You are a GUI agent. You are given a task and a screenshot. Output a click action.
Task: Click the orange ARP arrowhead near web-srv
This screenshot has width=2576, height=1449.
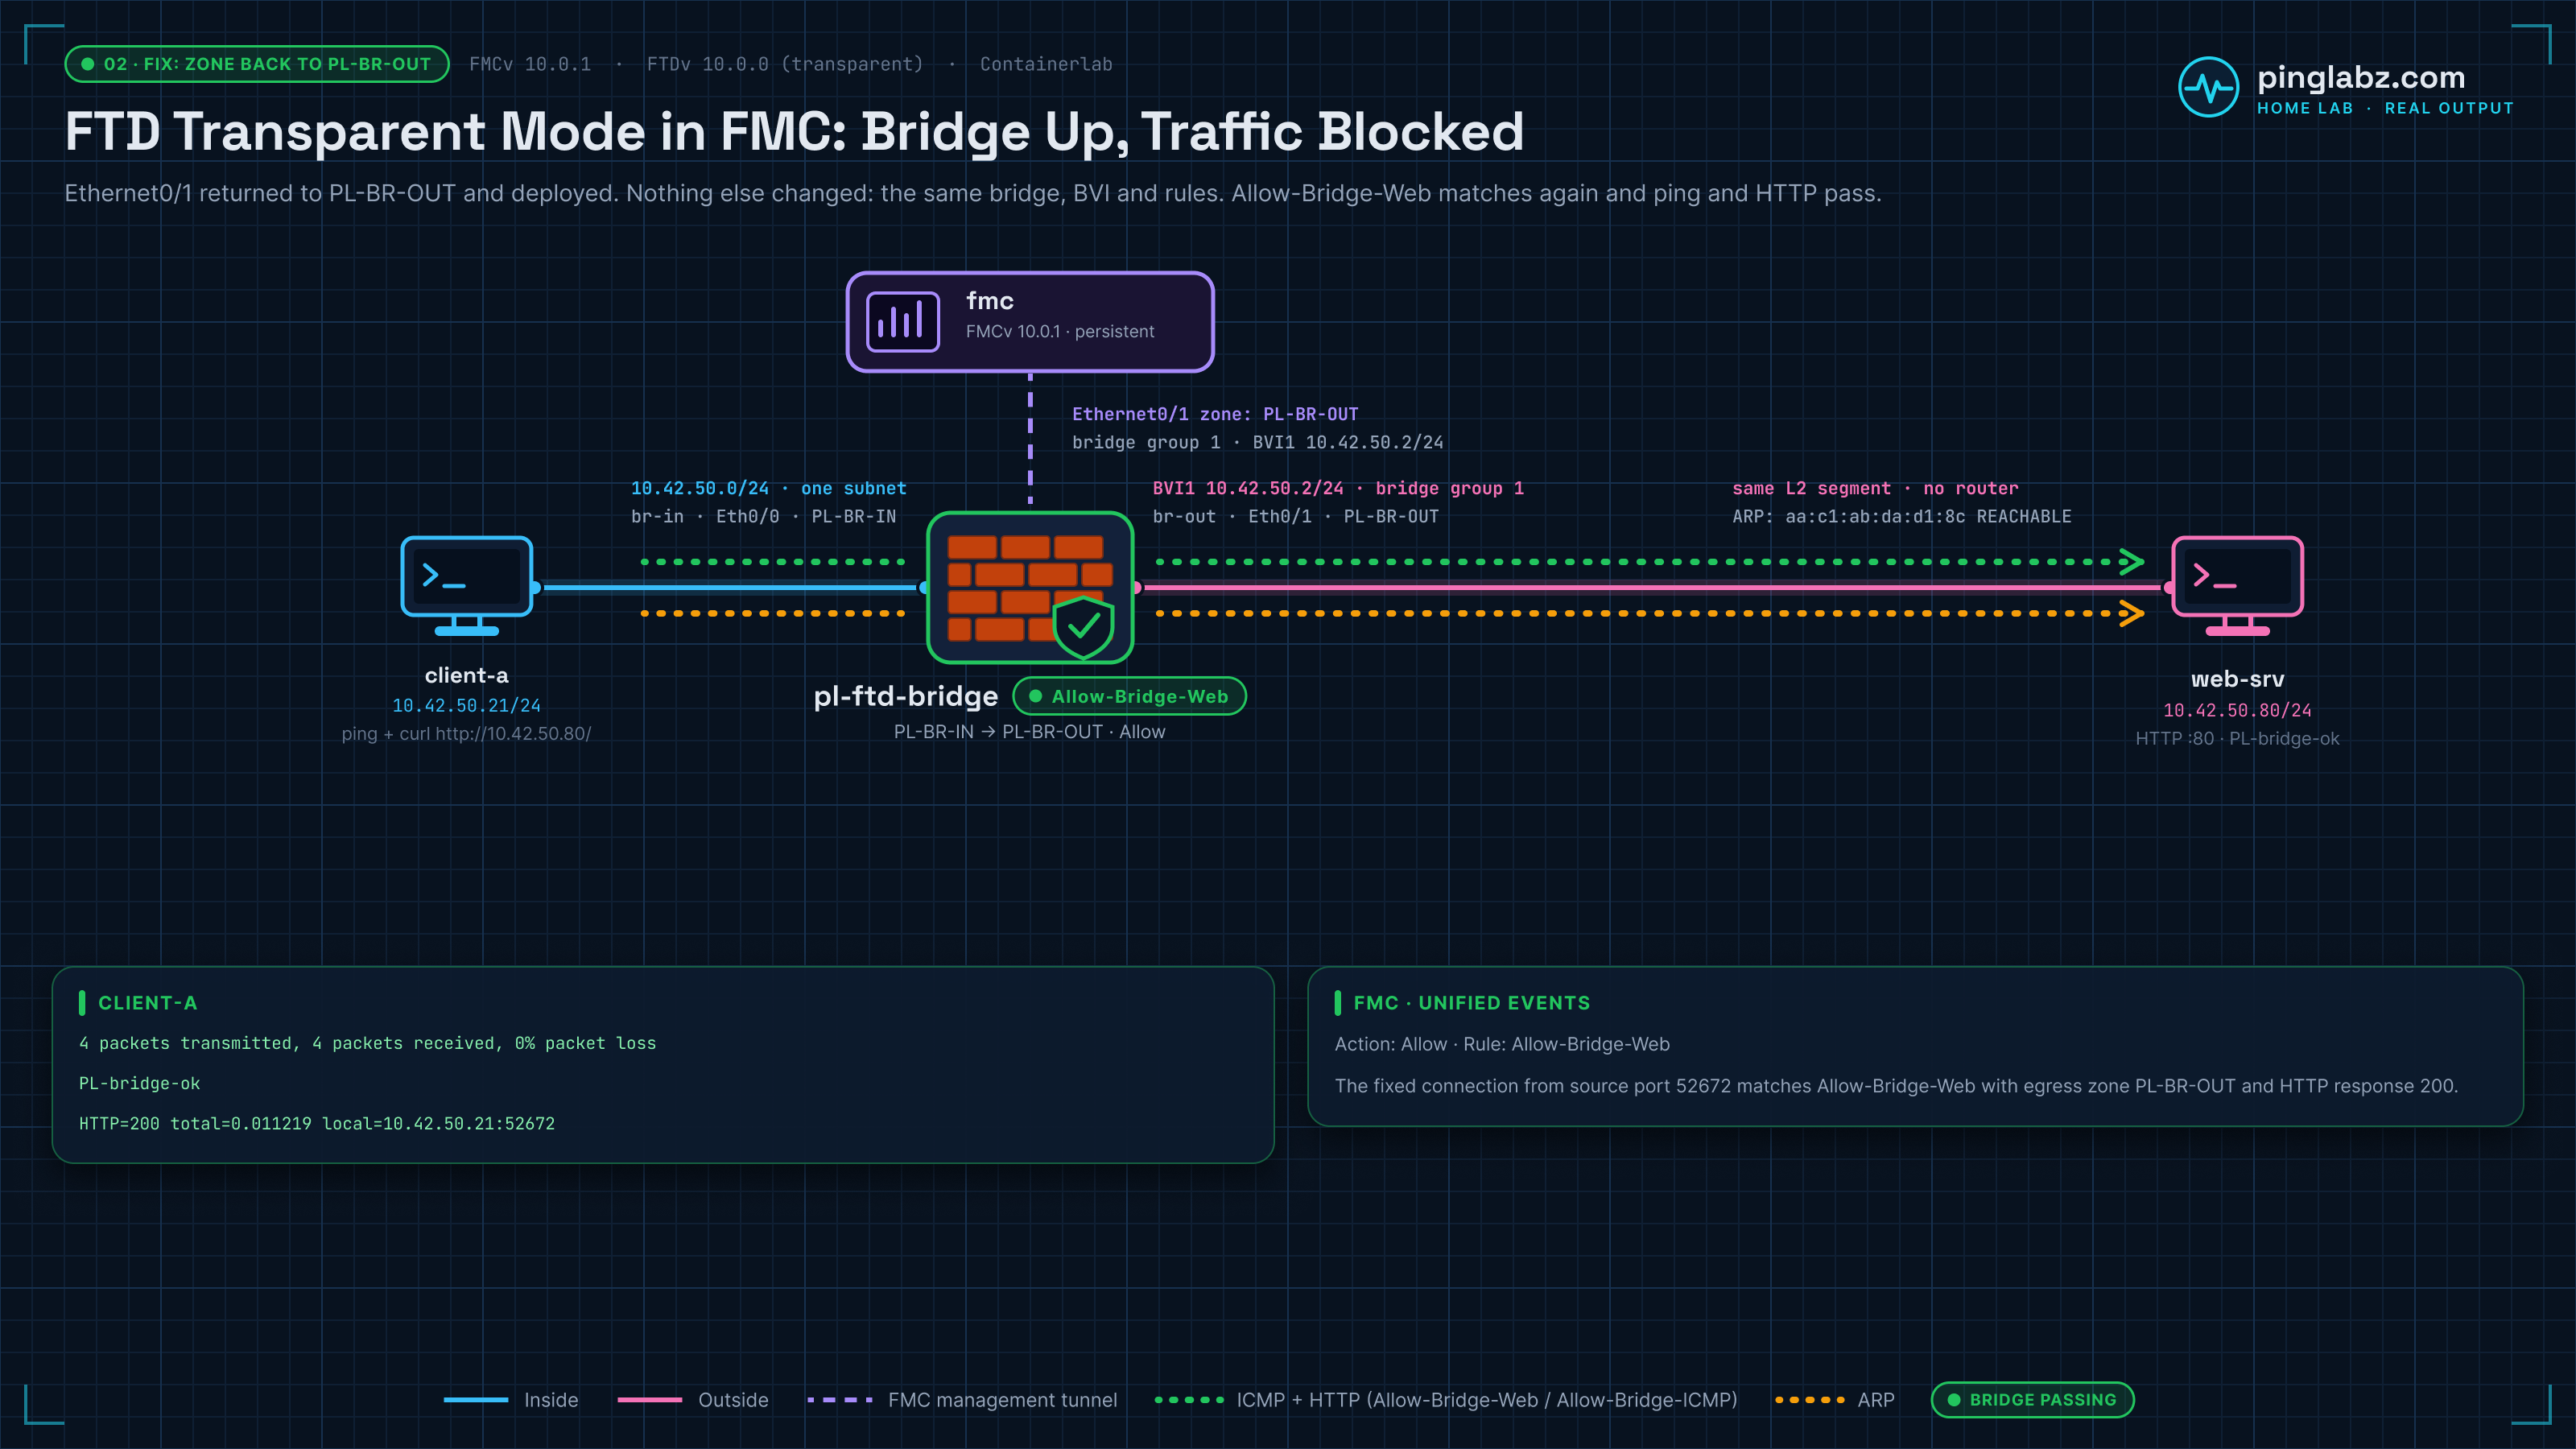point(2131,613)
